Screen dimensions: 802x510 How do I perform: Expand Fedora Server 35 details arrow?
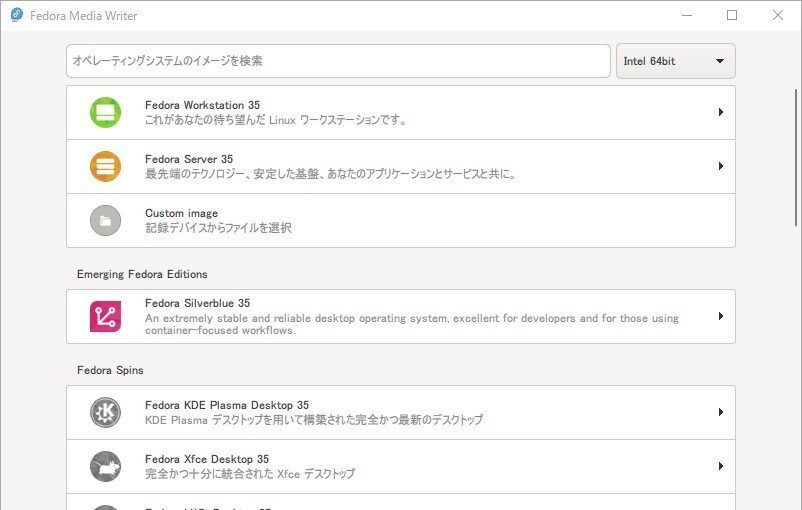(720, 166)
